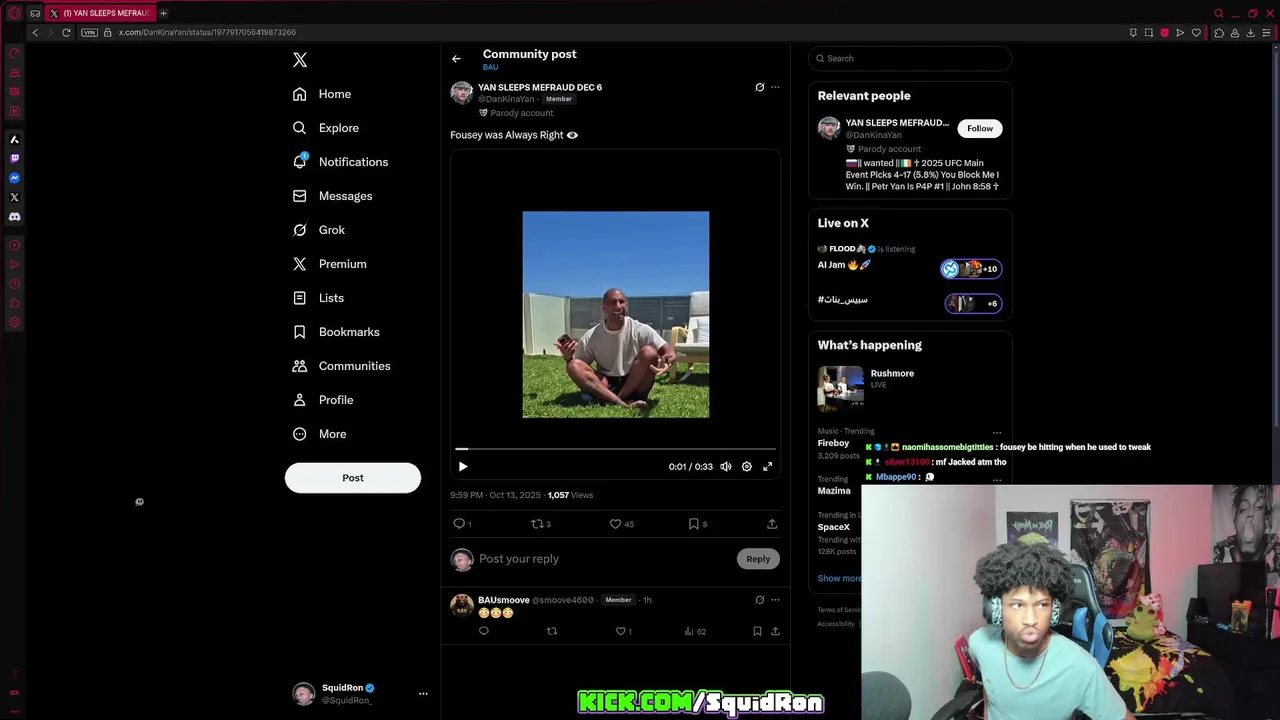Open Messenger in Opera sidebar
This screenshot has height=720, width=1280.
pos(14,178)
